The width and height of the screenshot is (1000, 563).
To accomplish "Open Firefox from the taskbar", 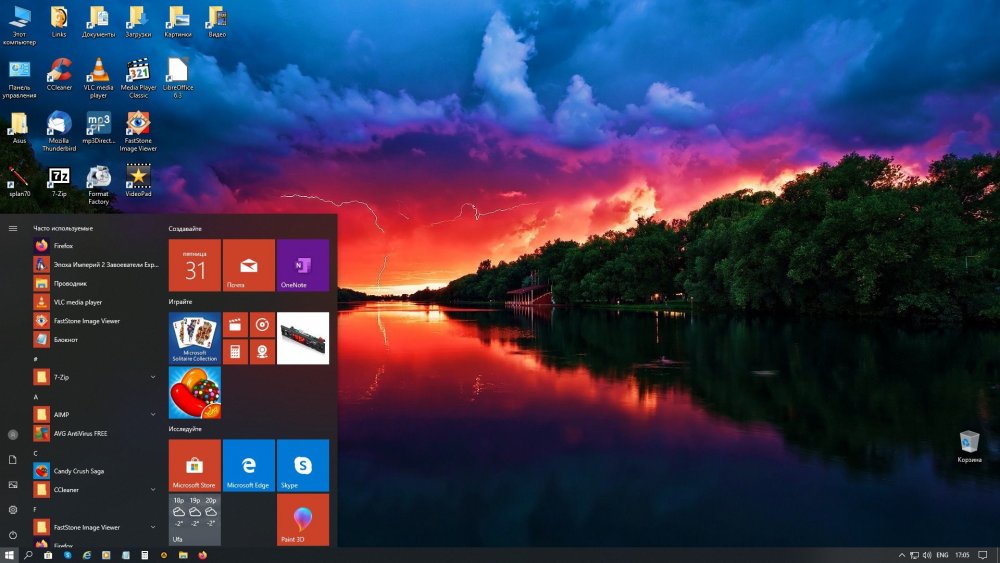I will 202,555.
